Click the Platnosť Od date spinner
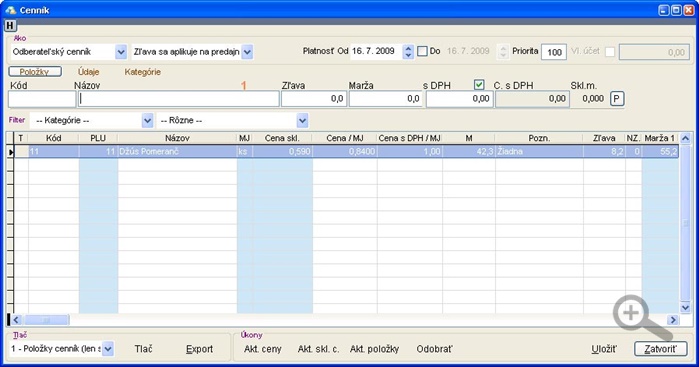The height and width of the screenshot is (367, 699). pos(408,52)
